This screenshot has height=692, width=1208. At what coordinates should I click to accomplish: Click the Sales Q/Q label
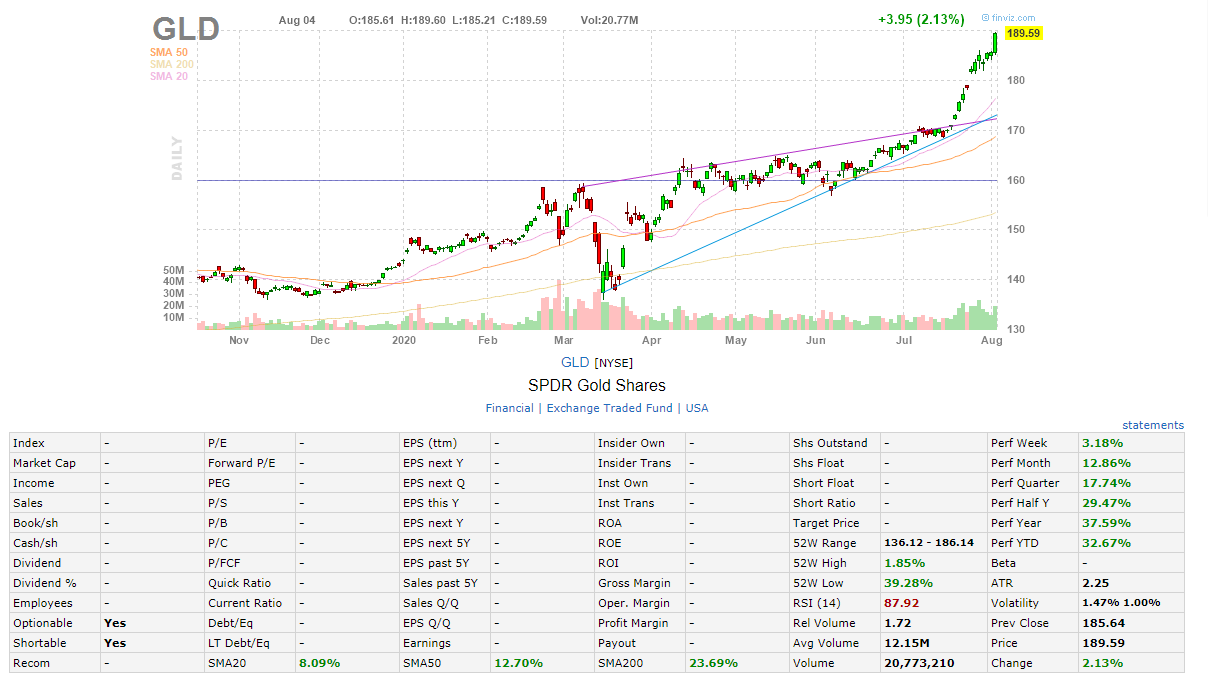pyautogui.click(x=431, y=603)
